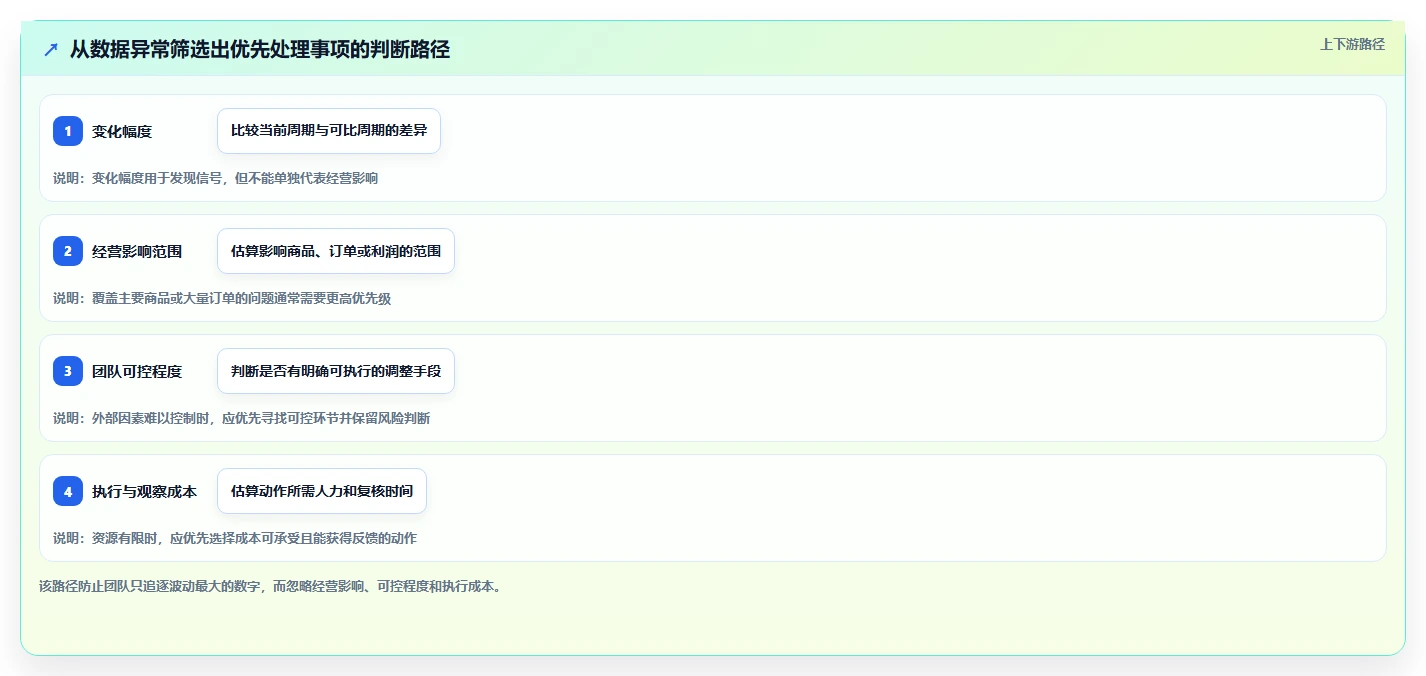This screenshot has width=1426, height=676.
Task: Click the 执行与观察成本 step label
Action: click(144, 491)
